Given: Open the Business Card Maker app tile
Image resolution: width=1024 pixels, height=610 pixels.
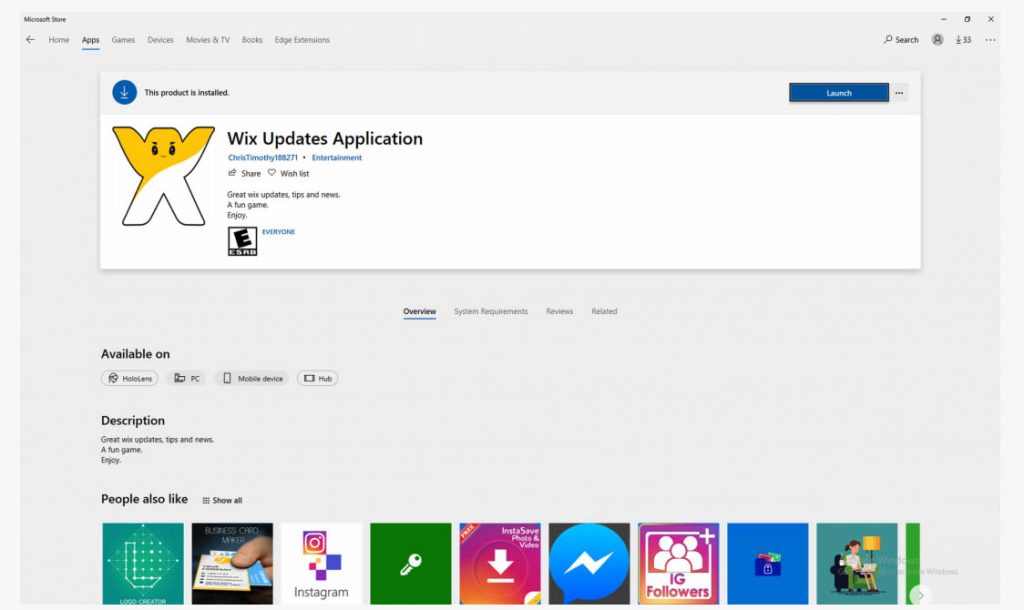Looking at the screenshot, I should click(232, 563).
